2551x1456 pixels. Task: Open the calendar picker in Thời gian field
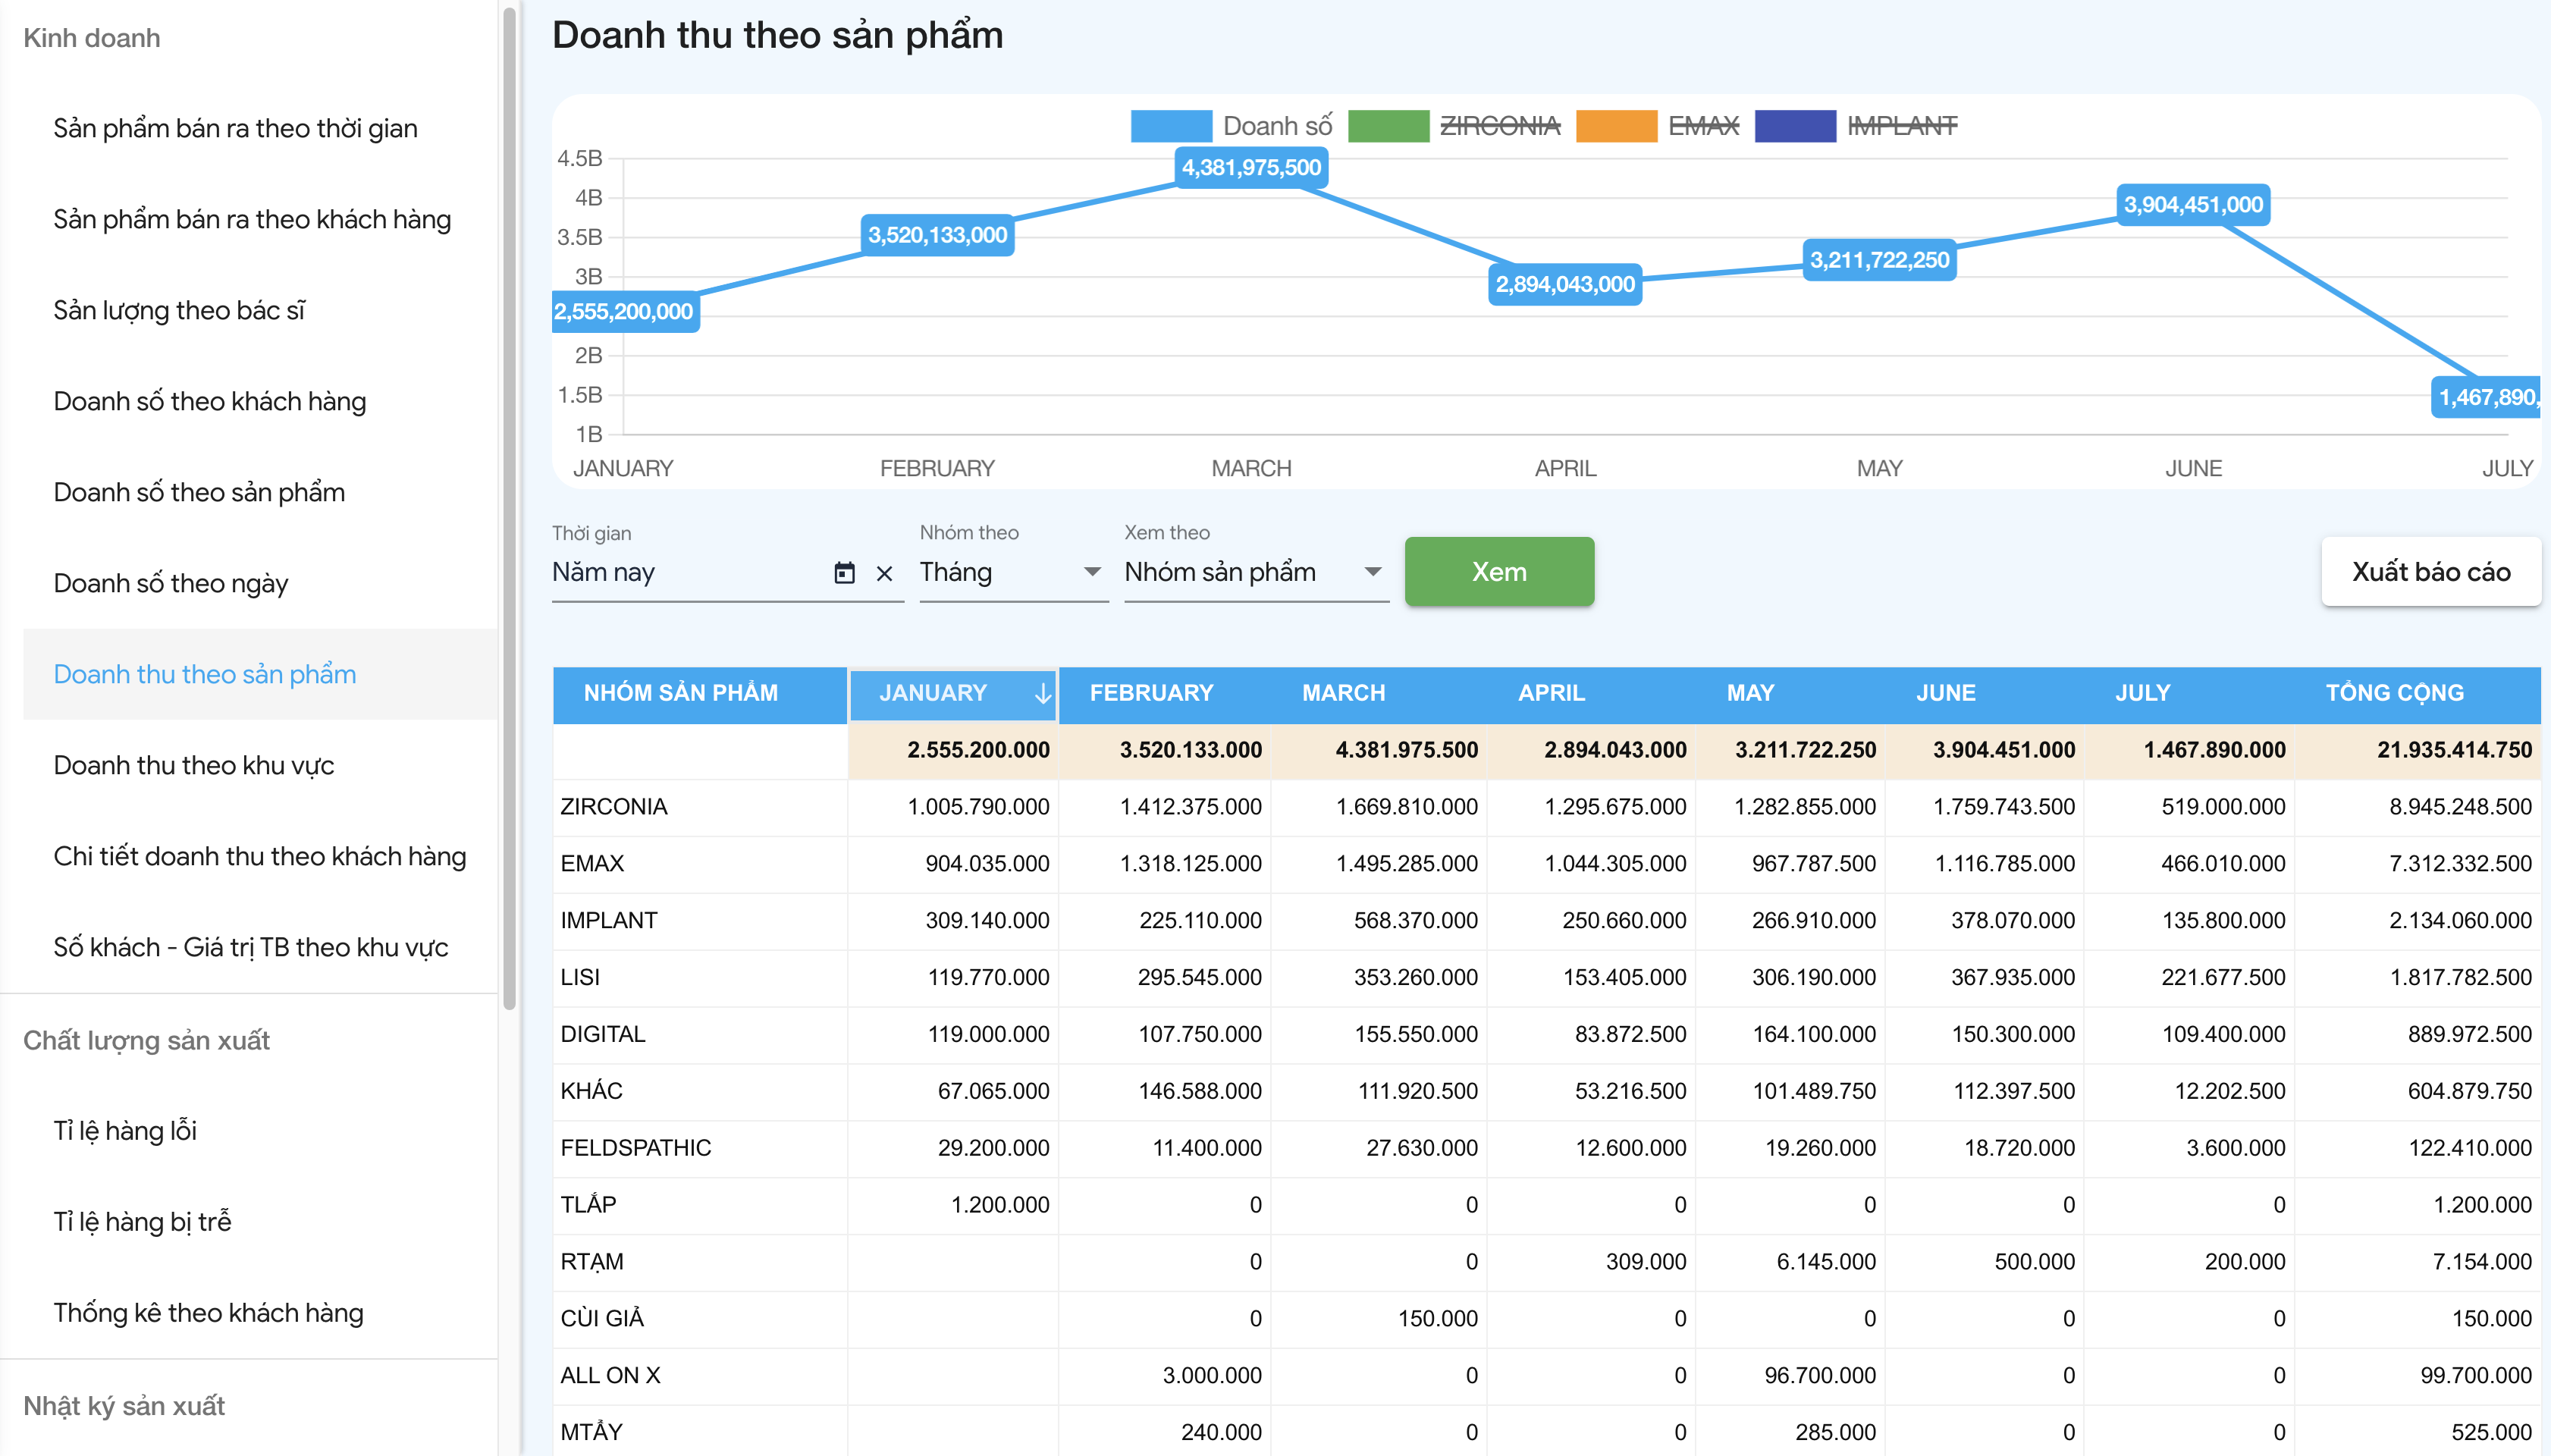tap(844, 572)
